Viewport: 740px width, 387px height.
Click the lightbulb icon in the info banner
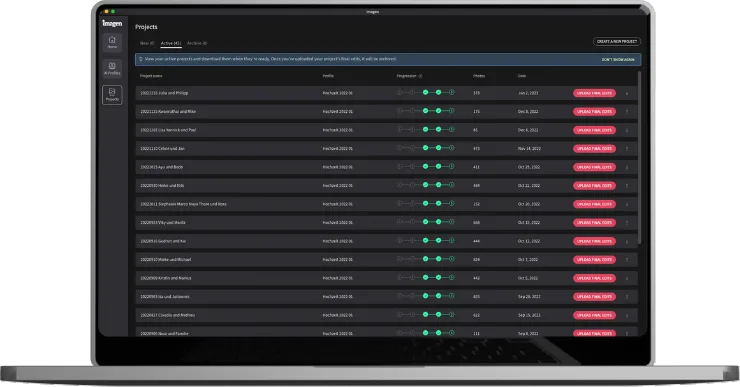141,59
